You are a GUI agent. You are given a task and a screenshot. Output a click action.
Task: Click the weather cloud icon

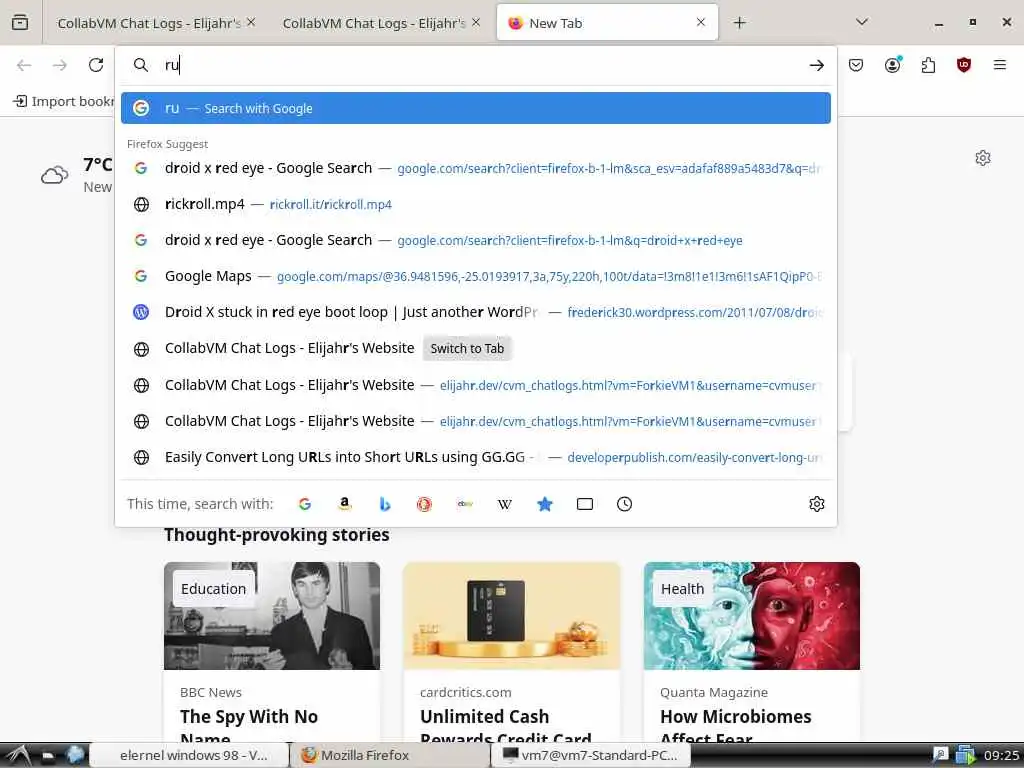tap(54, 175)
